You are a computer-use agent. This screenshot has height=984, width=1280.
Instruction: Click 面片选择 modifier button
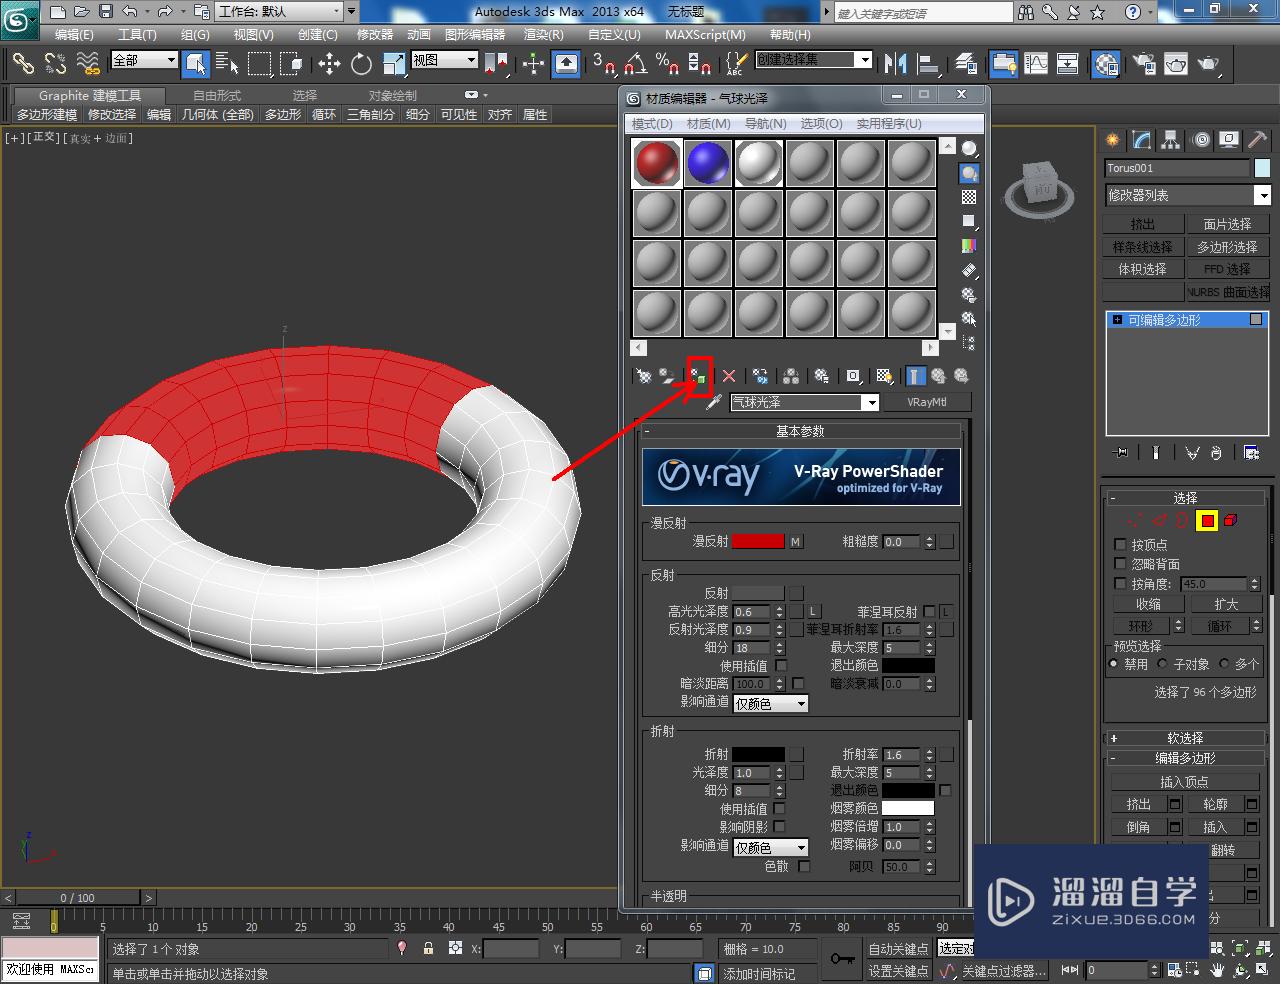1228,224
